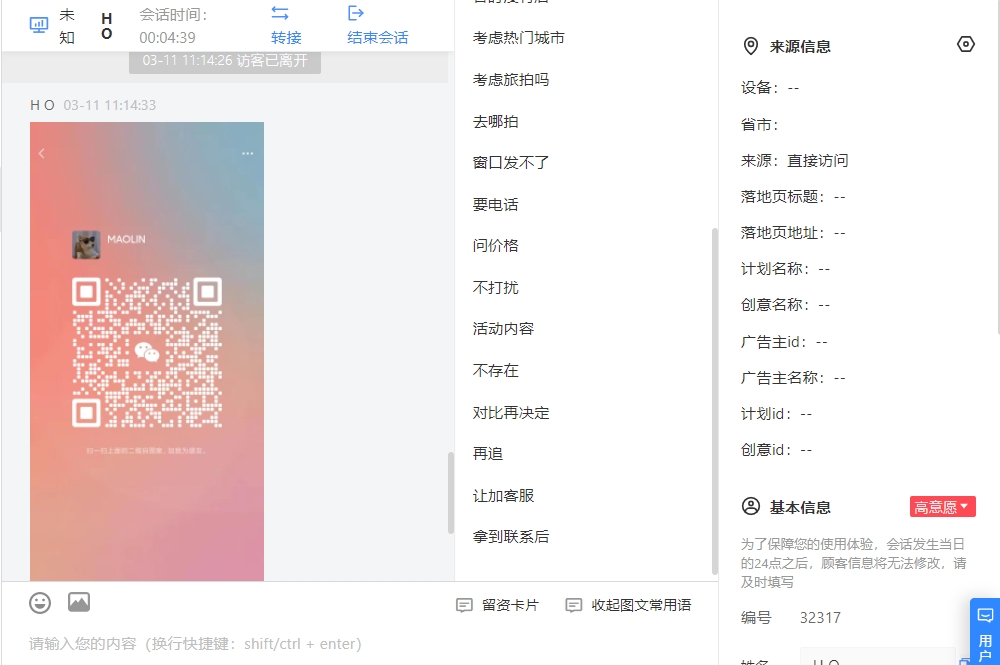
Task: Click the 计划id field row
Action: [776, 414]
